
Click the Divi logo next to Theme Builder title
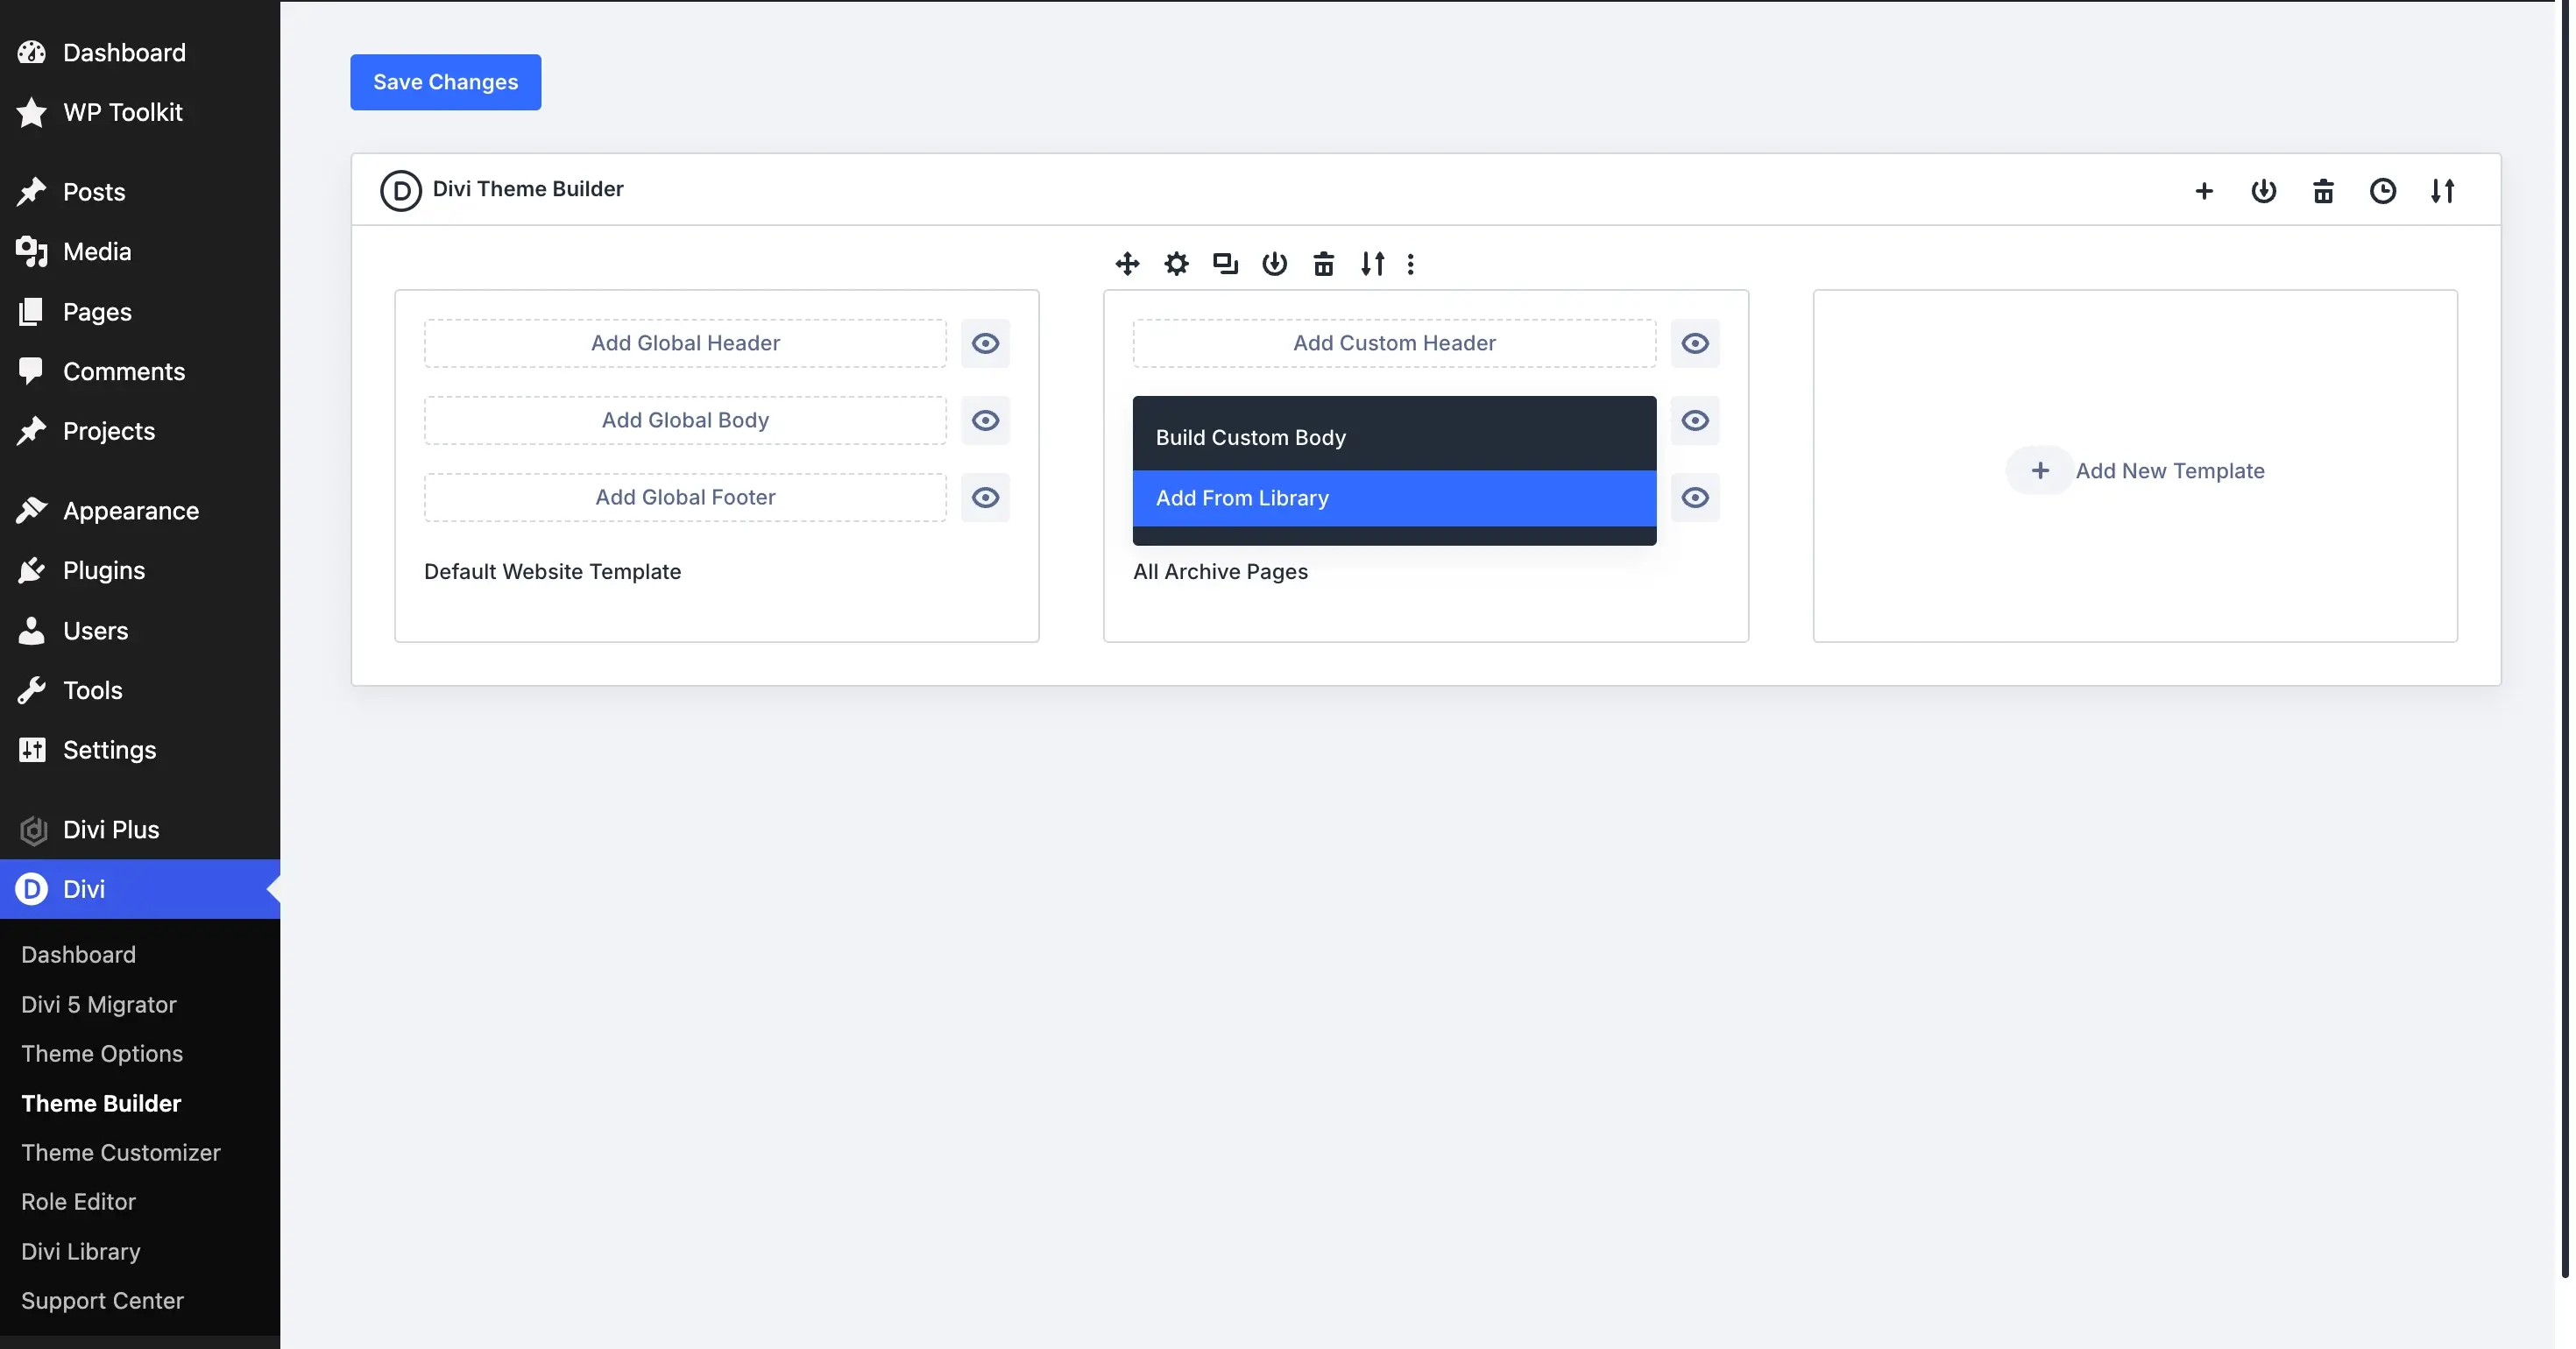(400, 190)
